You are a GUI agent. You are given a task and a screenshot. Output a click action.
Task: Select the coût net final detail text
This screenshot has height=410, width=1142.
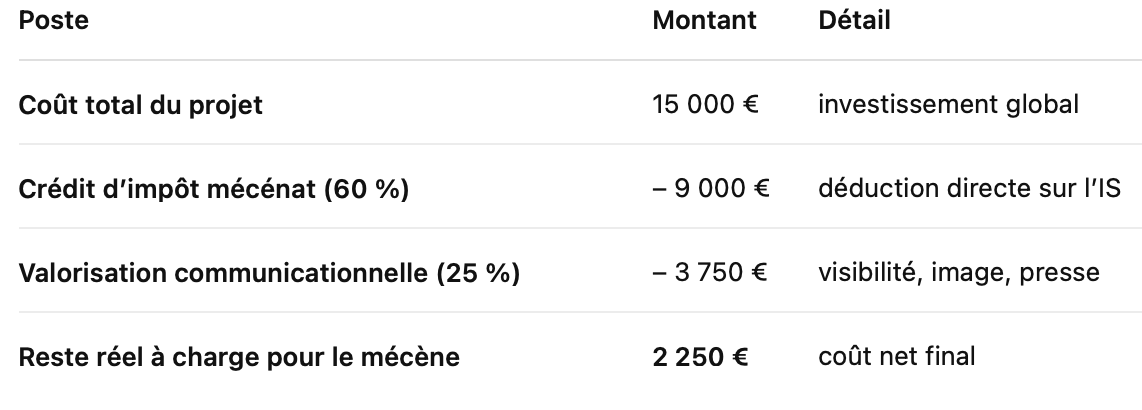click(896, 356)
